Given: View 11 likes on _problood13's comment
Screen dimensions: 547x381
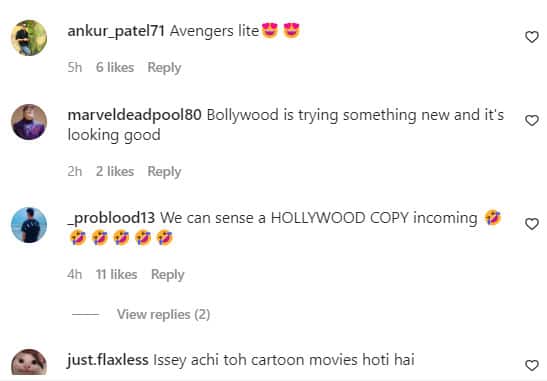Looking at the screenshot, I should [117, 275].
